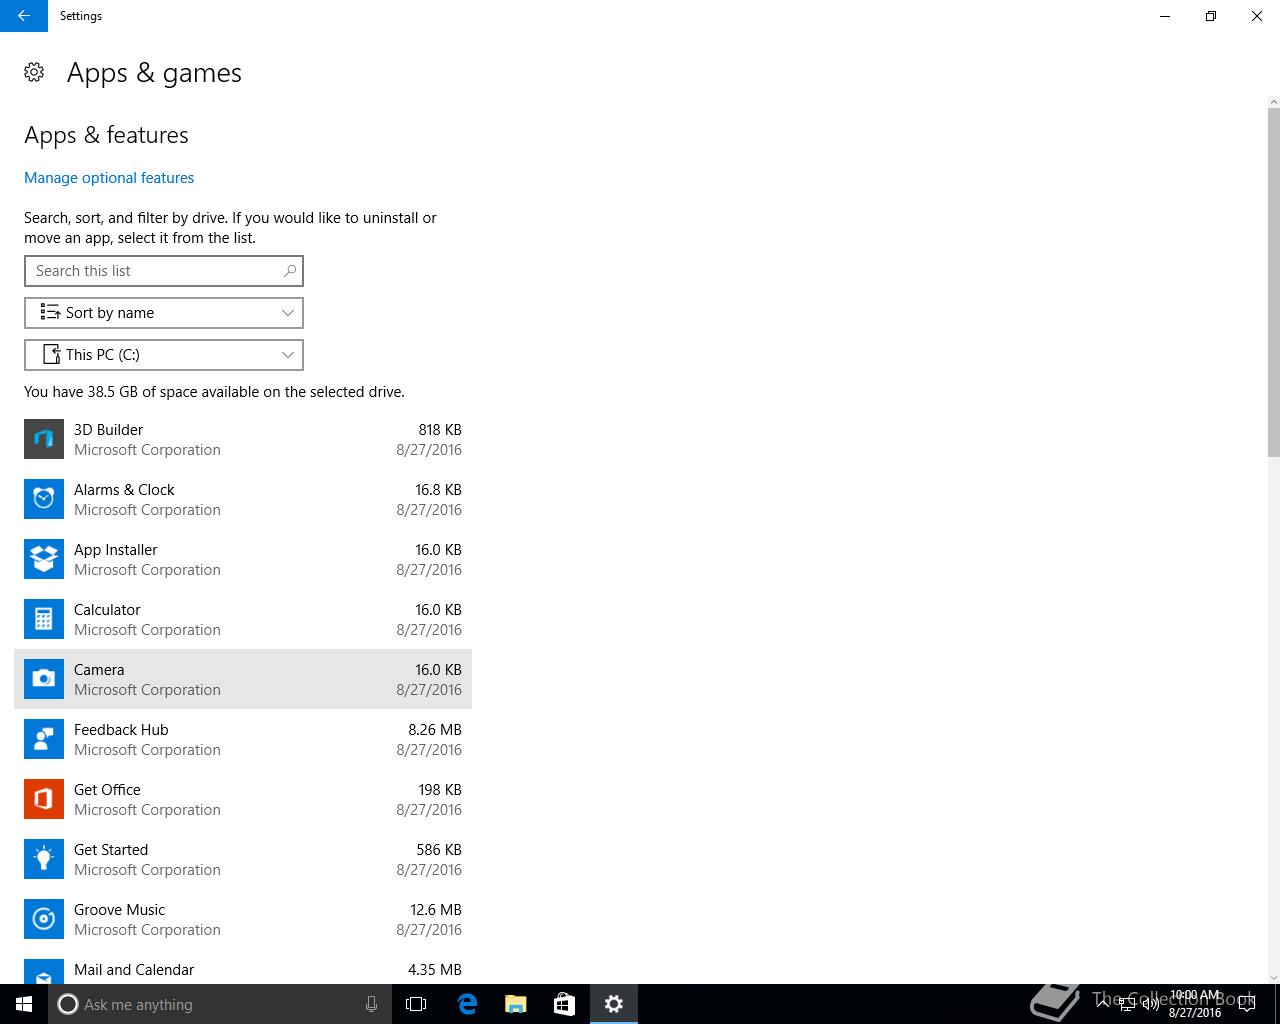Click the Camera app icon
The width and height of the screenshot is (1280, 1024).
(x=44, y=679)
